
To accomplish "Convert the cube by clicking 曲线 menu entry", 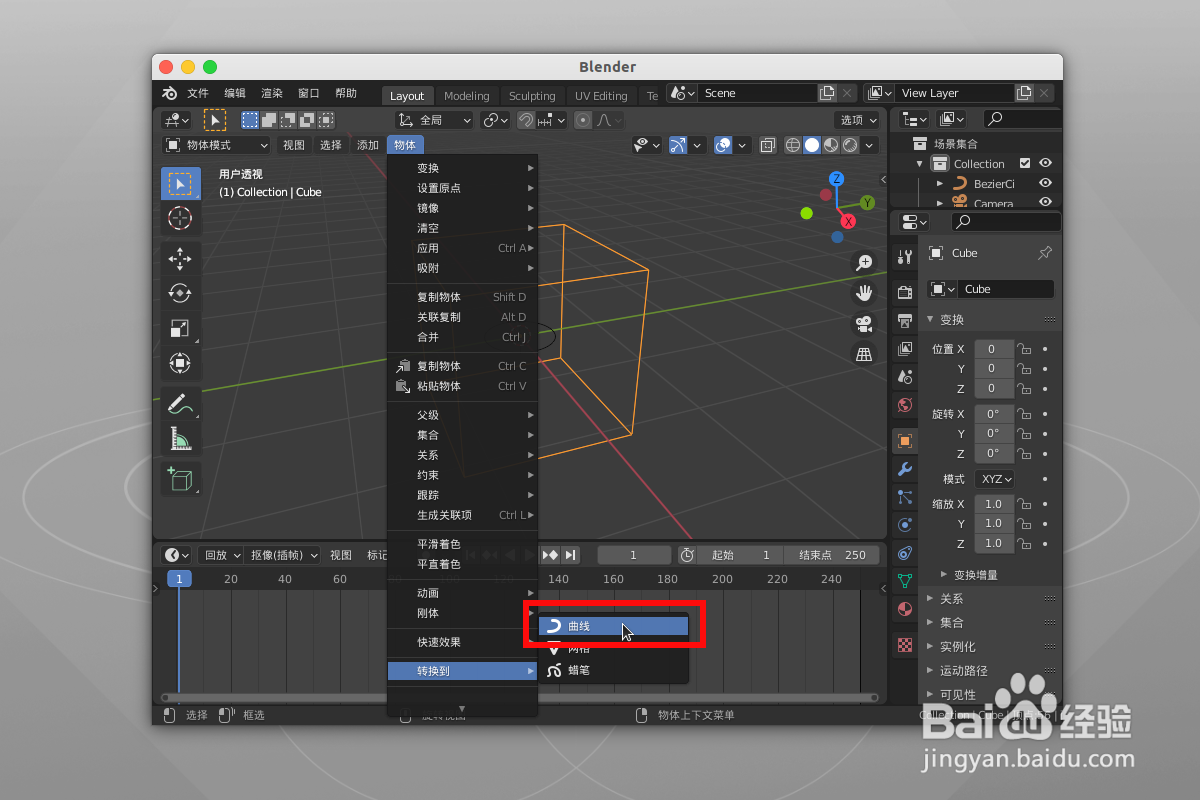I will point(578,625).
